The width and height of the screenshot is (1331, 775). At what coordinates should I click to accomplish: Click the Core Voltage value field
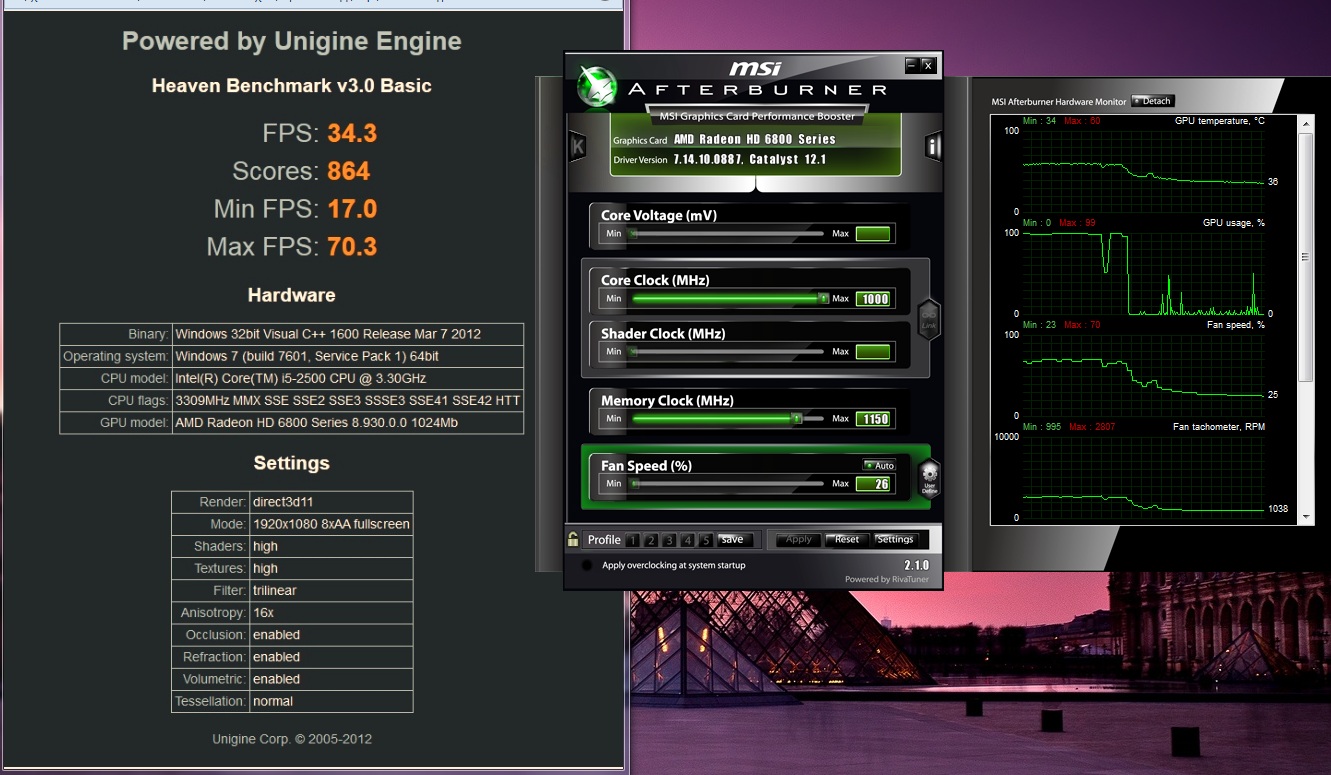click(873, 234)
